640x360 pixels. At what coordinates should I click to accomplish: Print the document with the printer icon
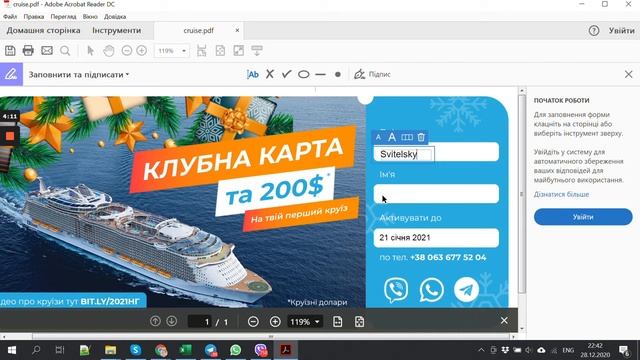coord(28,51)
